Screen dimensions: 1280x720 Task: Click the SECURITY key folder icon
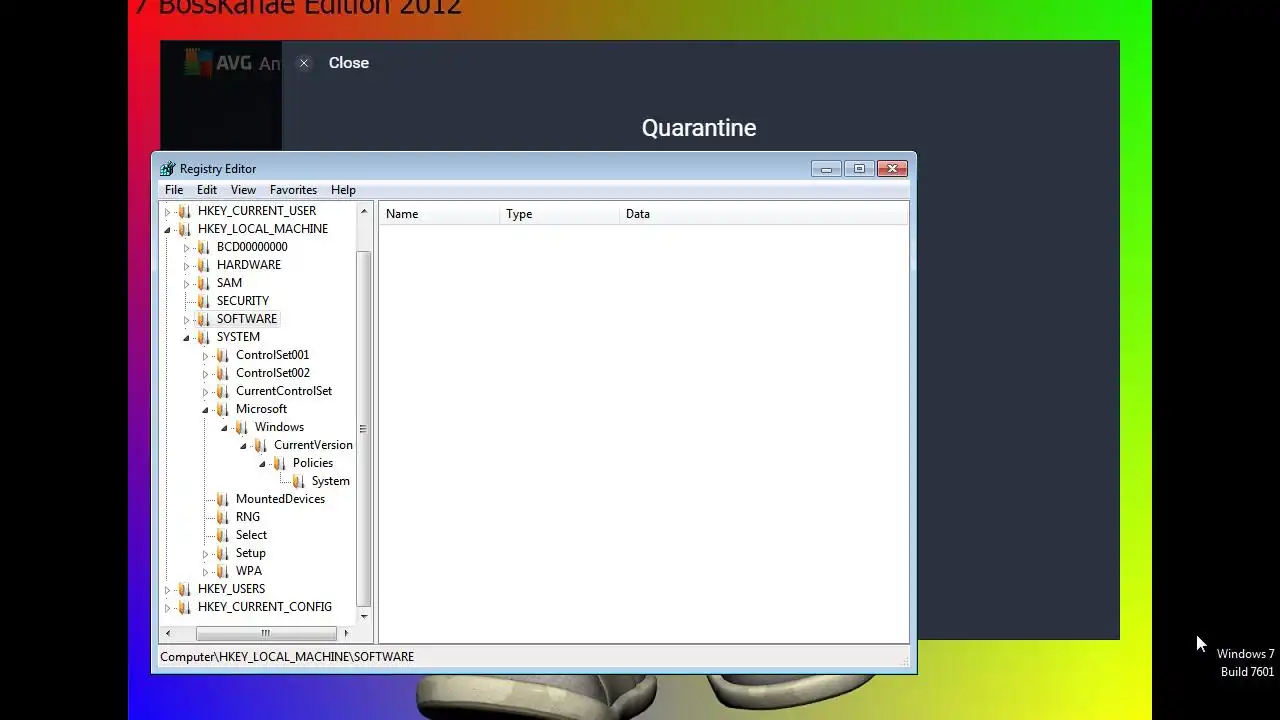(x=203, y=301)
